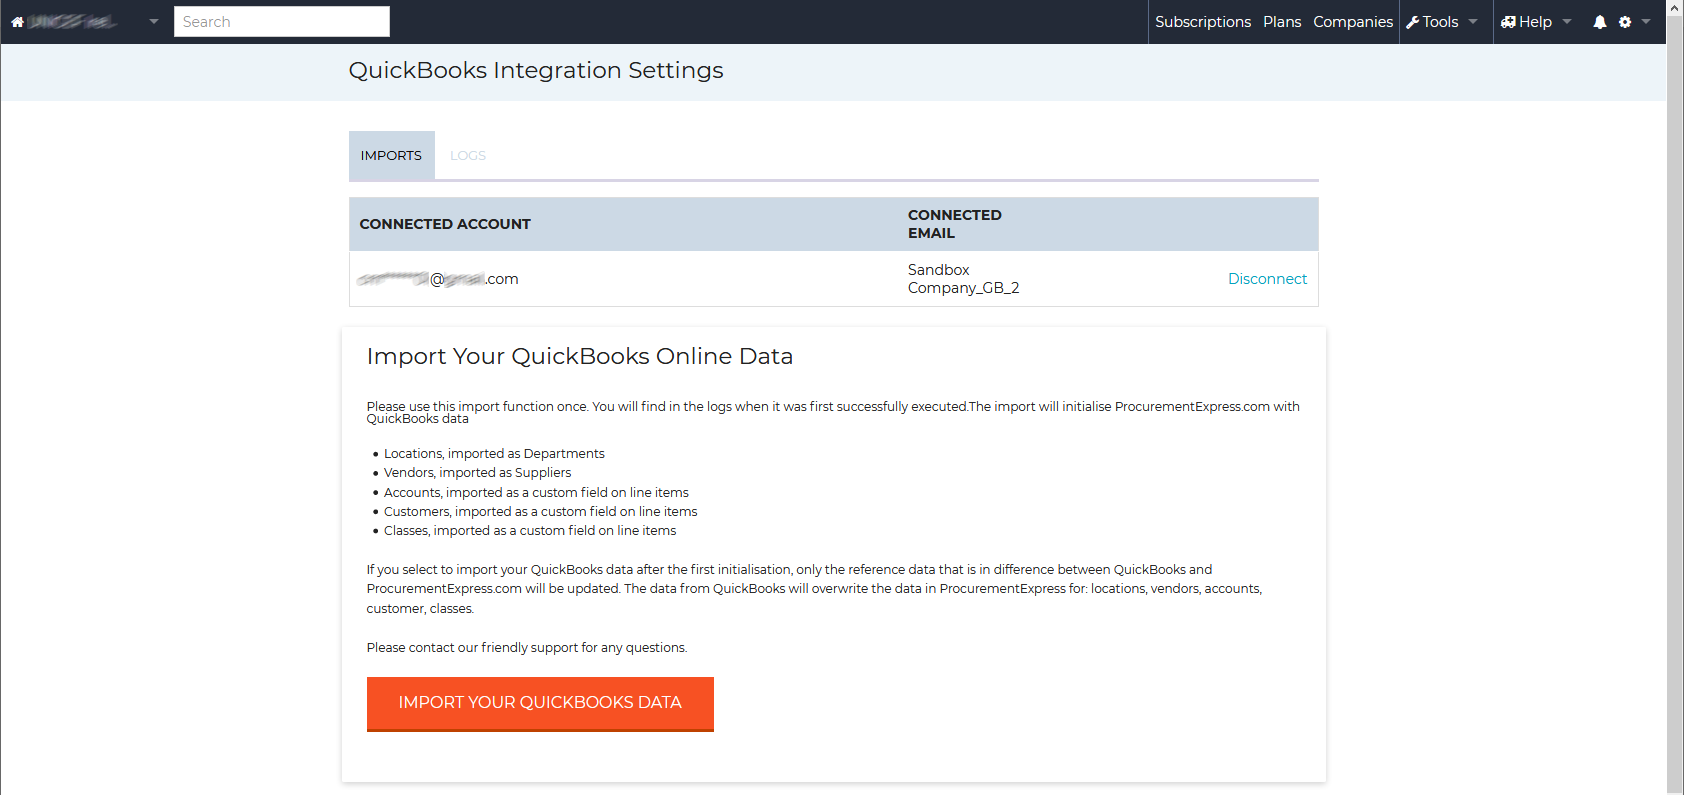Click the page vertical scrollbar
Viewport: 1684px width, 795px height.
[1675, 405]
